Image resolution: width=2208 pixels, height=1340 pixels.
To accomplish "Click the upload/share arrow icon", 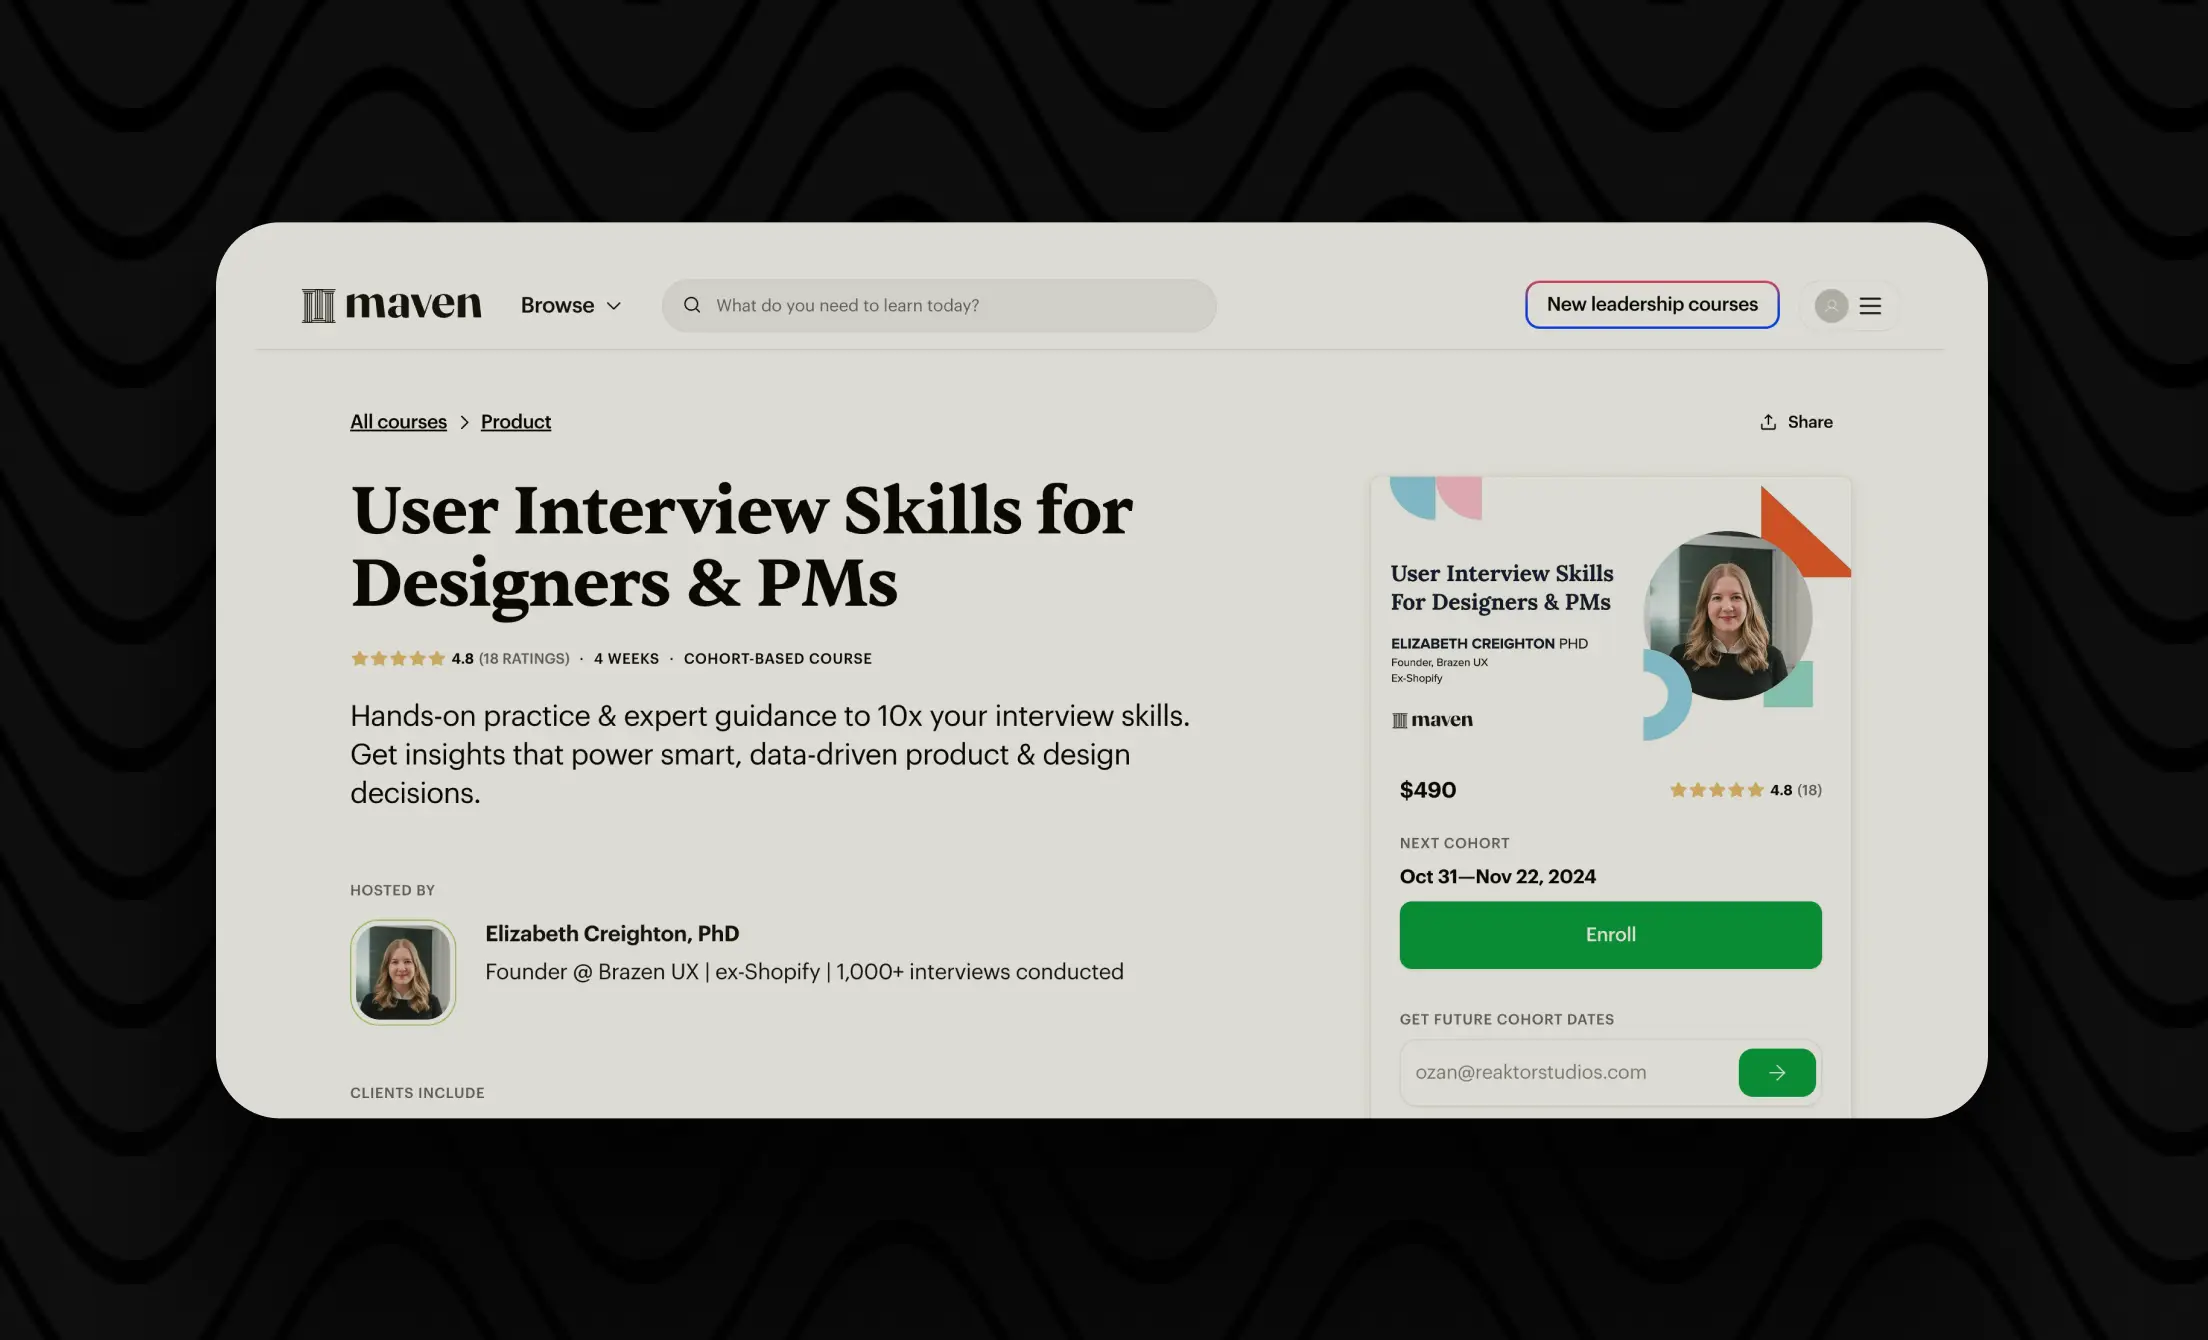I will [x=1768, y=421].
